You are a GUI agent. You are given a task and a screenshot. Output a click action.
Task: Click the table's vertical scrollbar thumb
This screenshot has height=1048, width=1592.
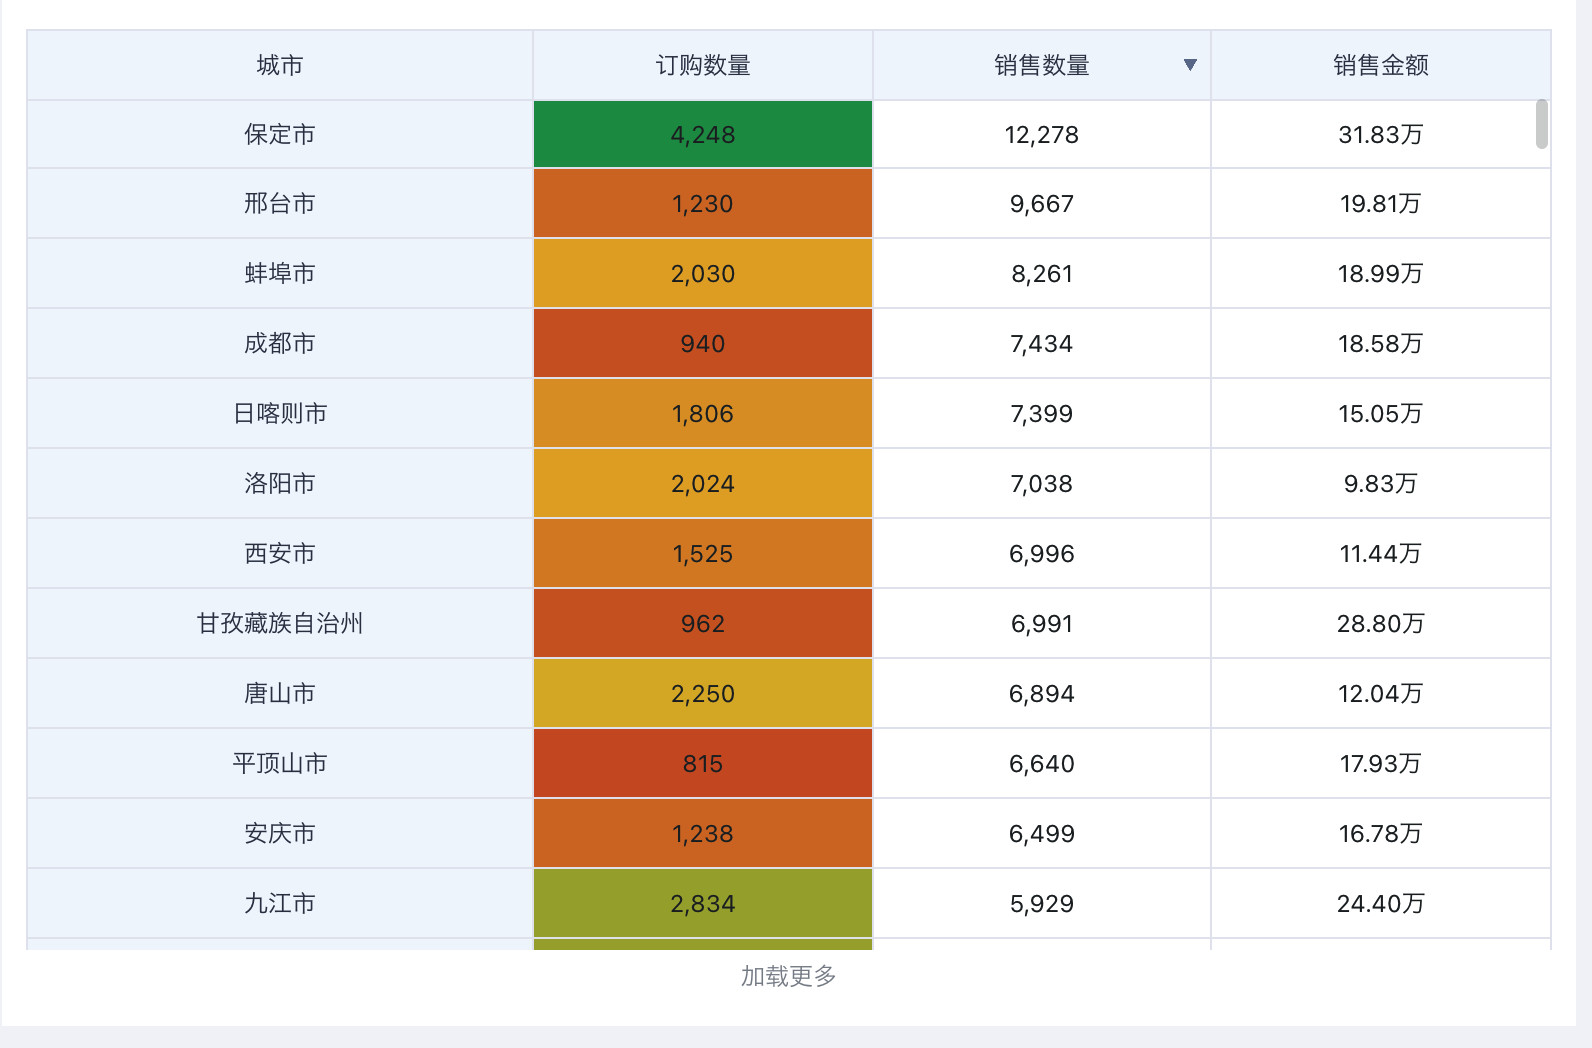1542,124
